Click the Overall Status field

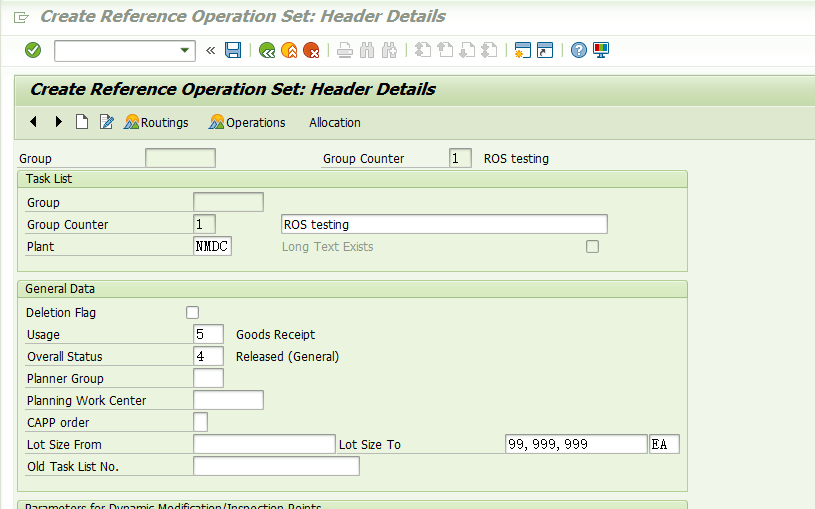(208, 356)
